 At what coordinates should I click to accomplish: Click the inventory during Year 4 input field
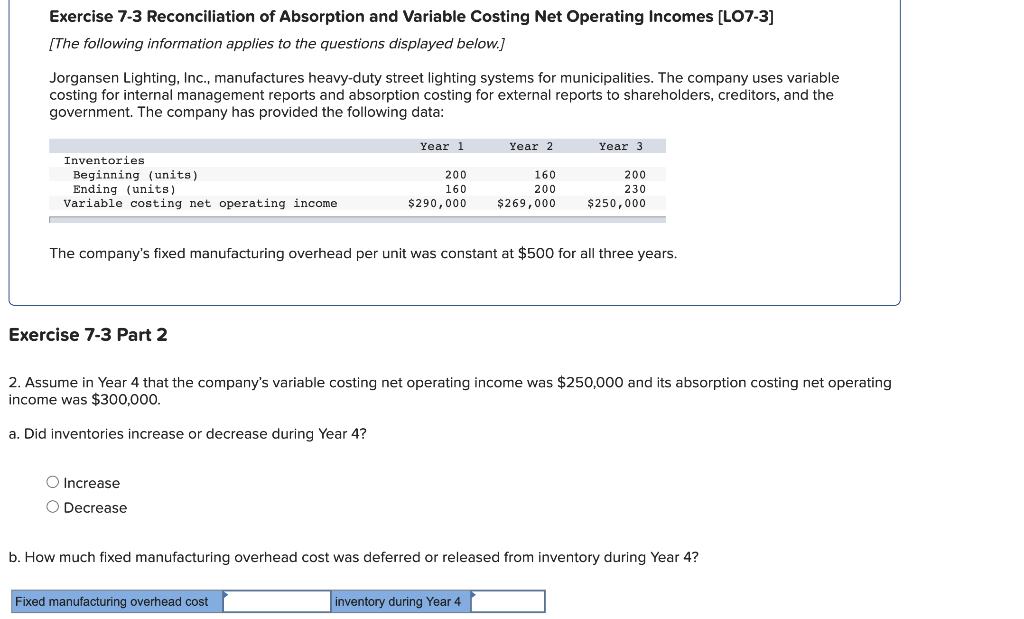click(x=506, y=601)
